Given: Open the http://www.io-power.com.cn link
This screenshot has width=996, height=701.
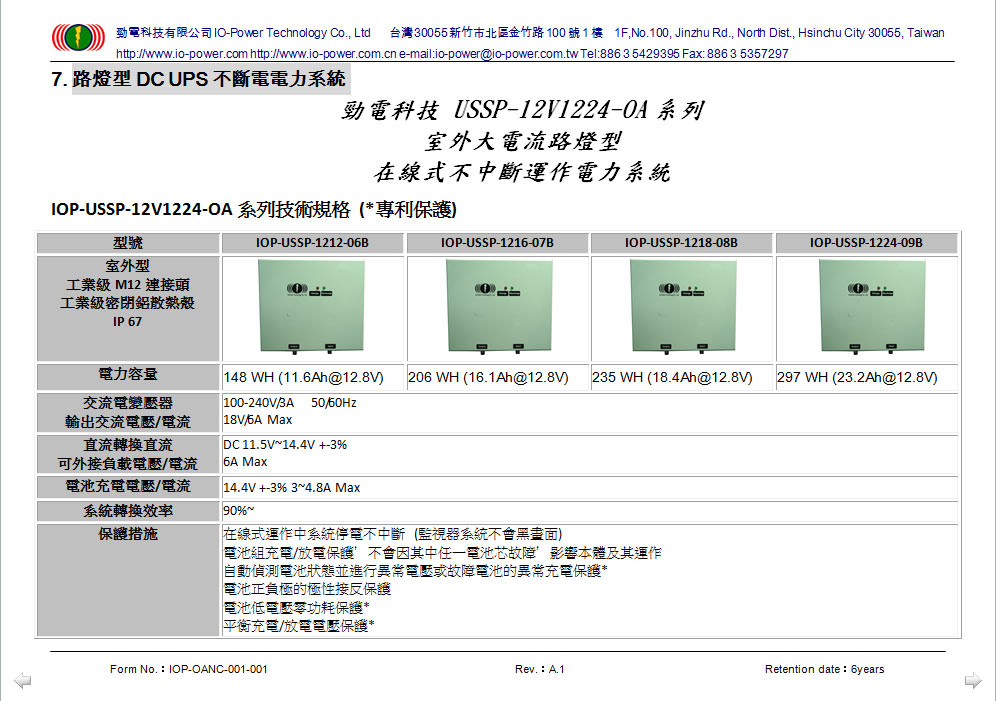Looking at the screenshot, I should point(323,54).
